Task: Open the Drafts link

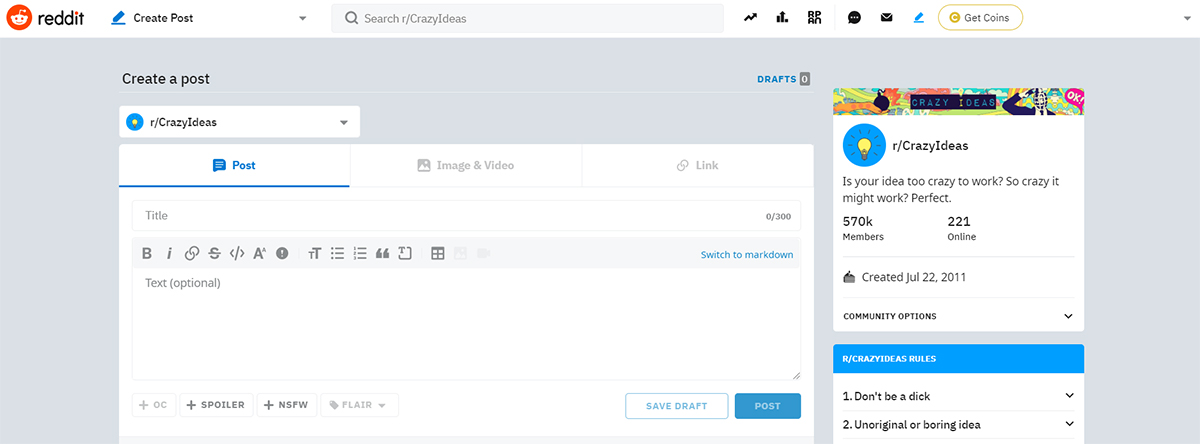Action: (783, 79)
